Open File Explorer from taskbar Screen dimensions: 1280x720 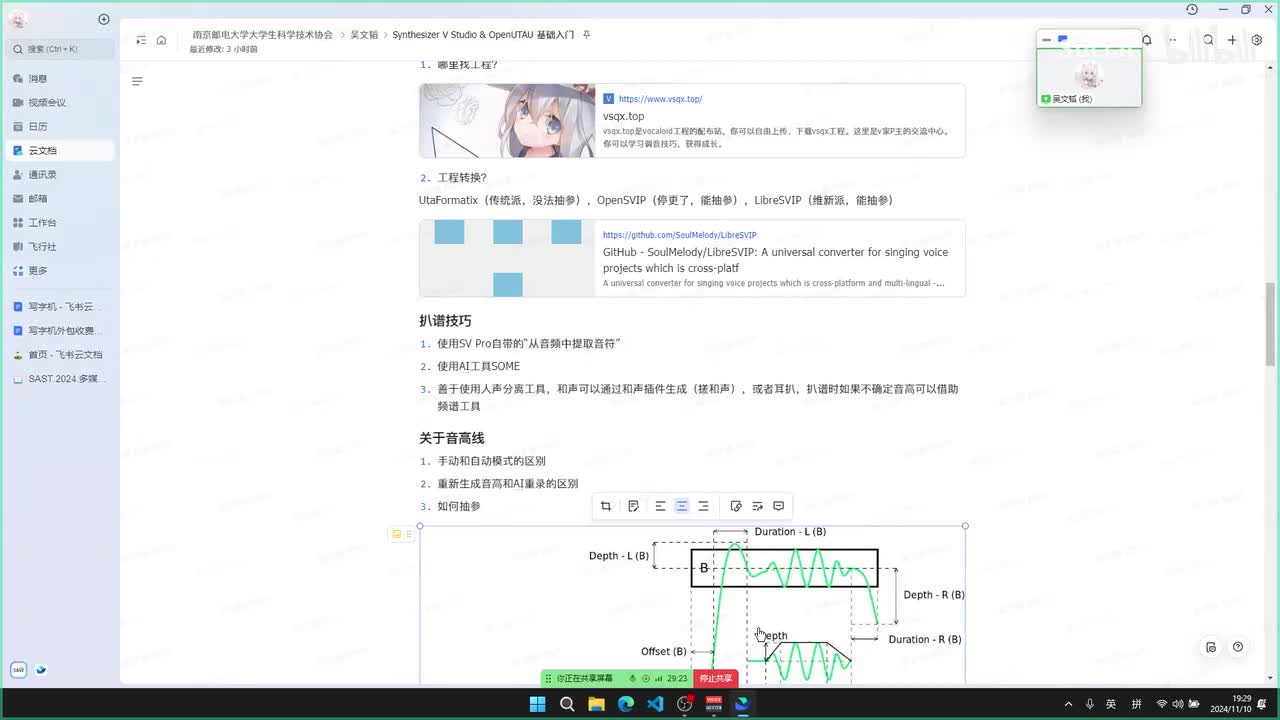[x=596, y=704]
